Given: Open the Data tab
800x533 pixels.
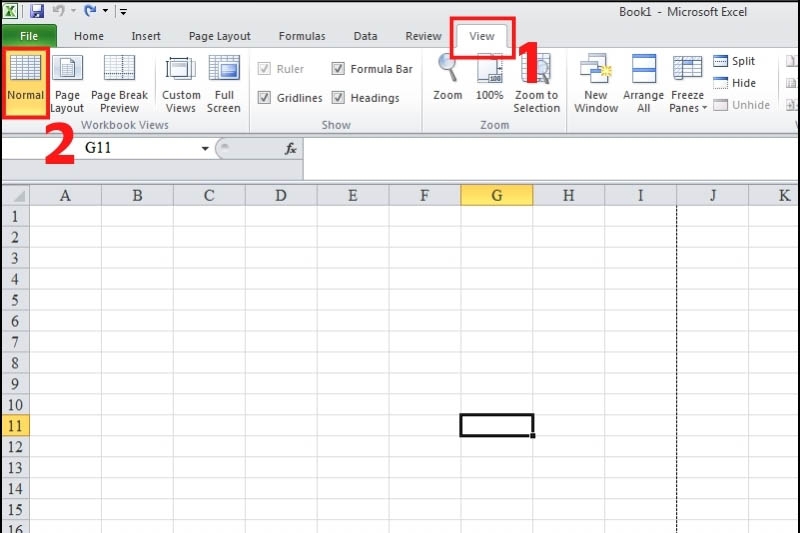Looking at the screenshot, I should pyautogui.click(x=365, y=36).
